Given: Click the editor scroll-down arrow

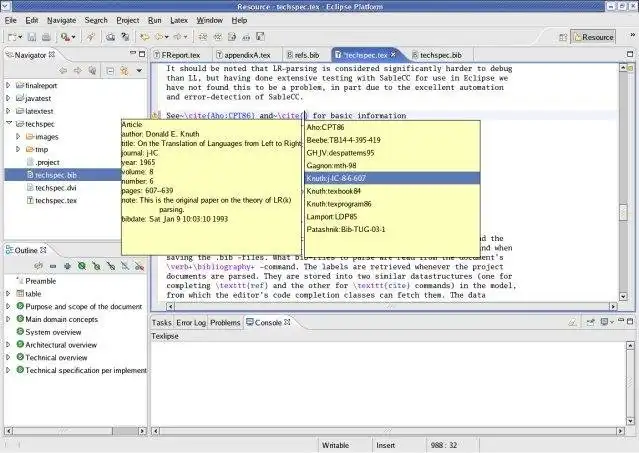Looking at the screenshot, I should (x=623, y=296).
